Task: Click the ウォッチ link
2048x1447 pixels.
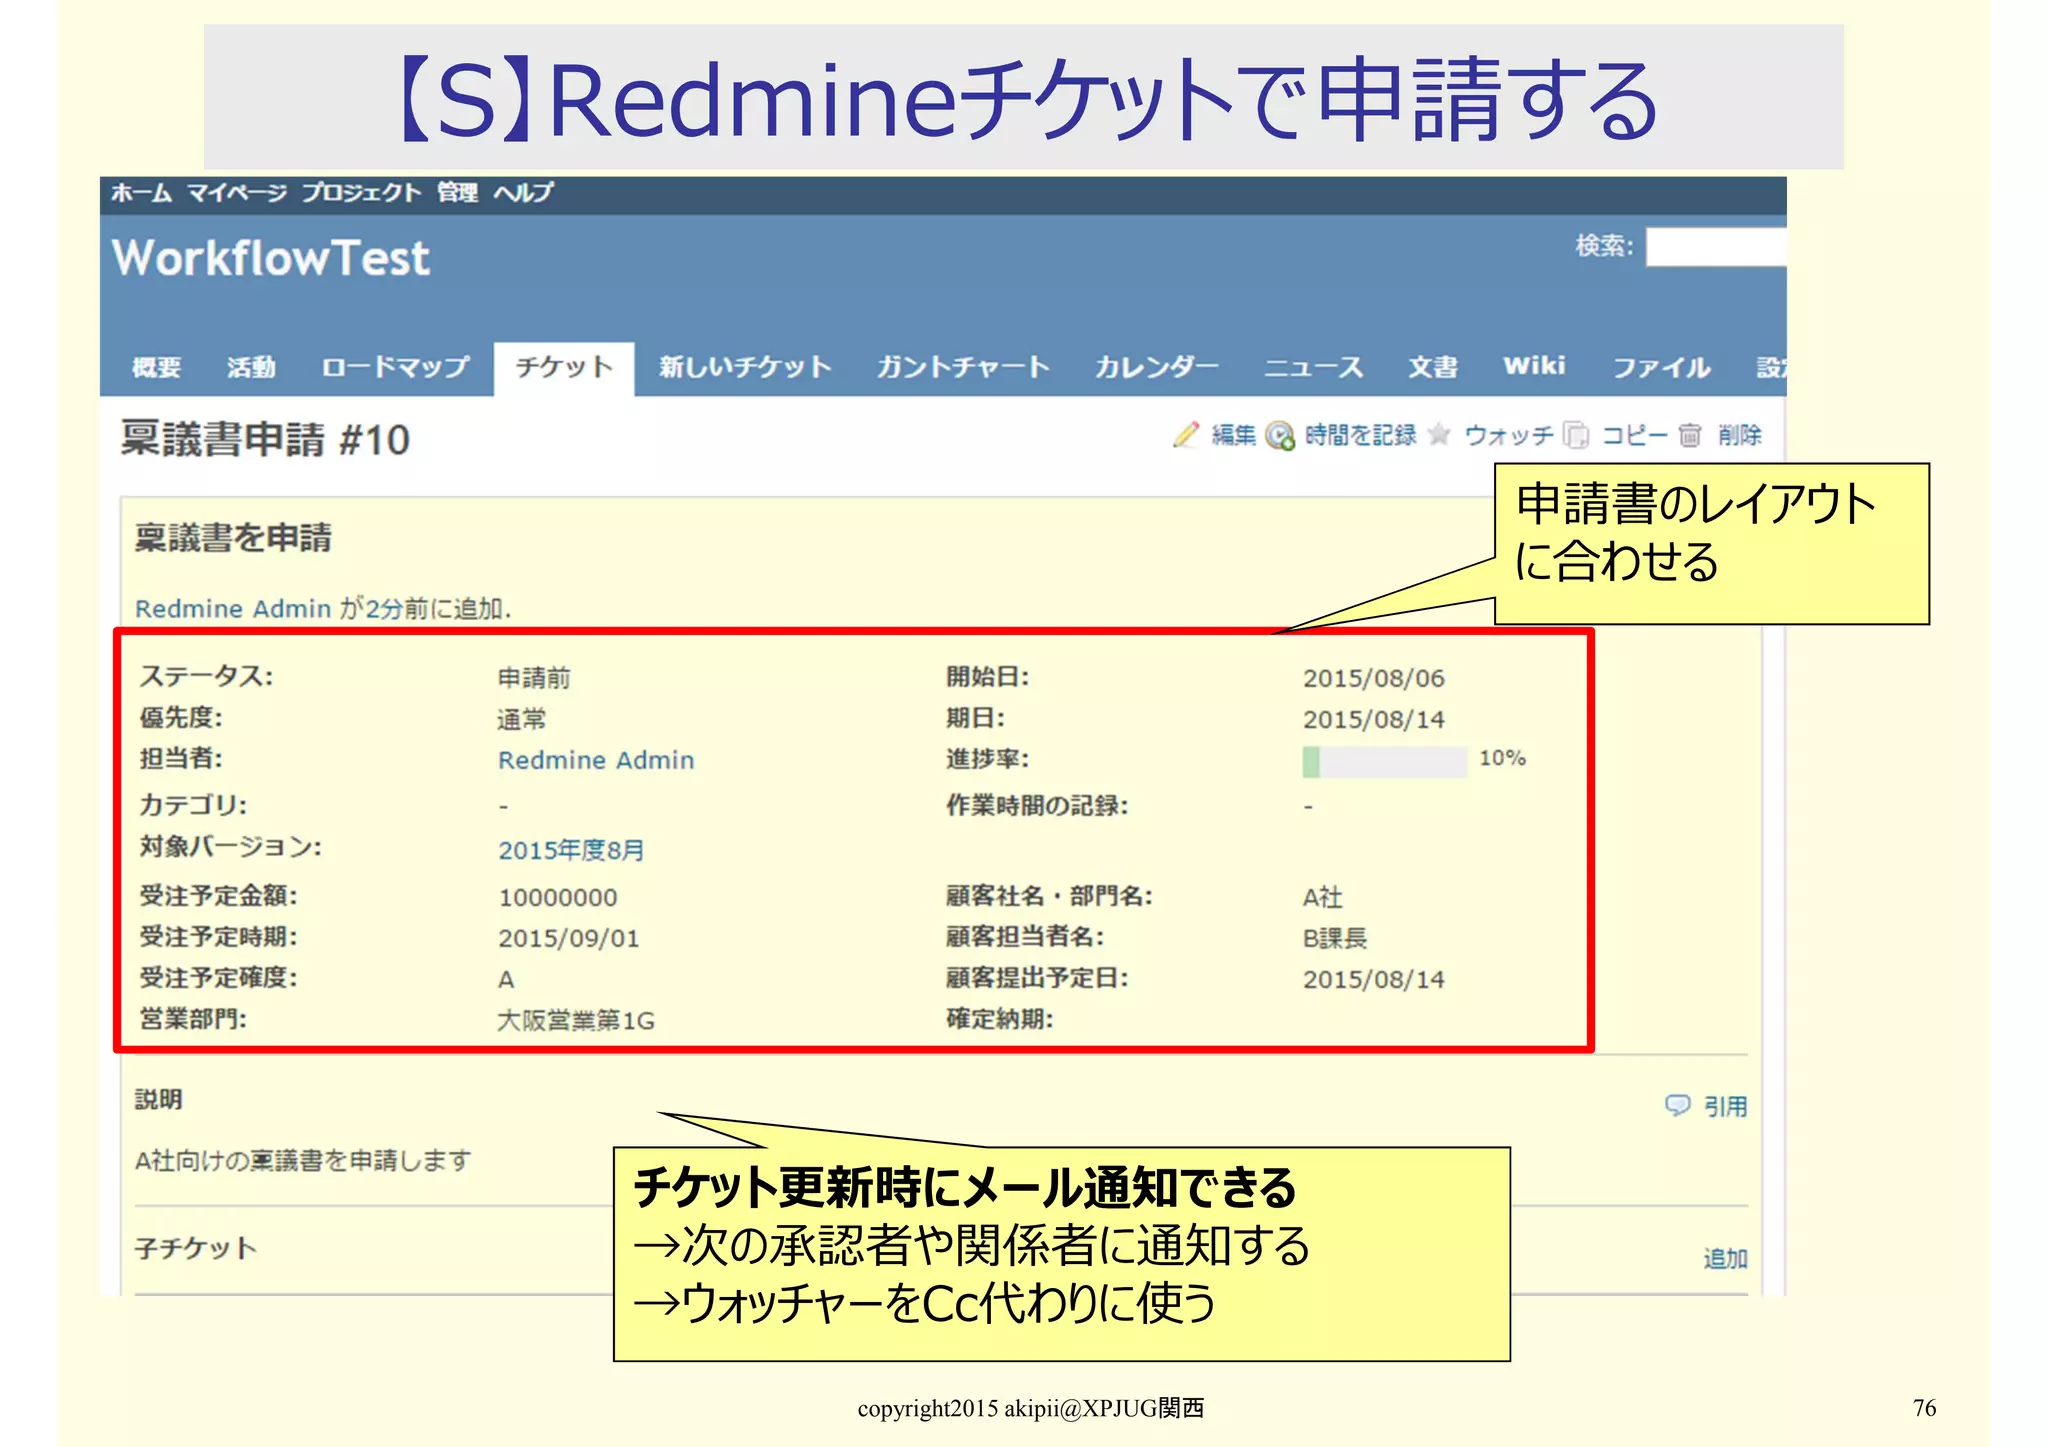Action: (1509, 435)
